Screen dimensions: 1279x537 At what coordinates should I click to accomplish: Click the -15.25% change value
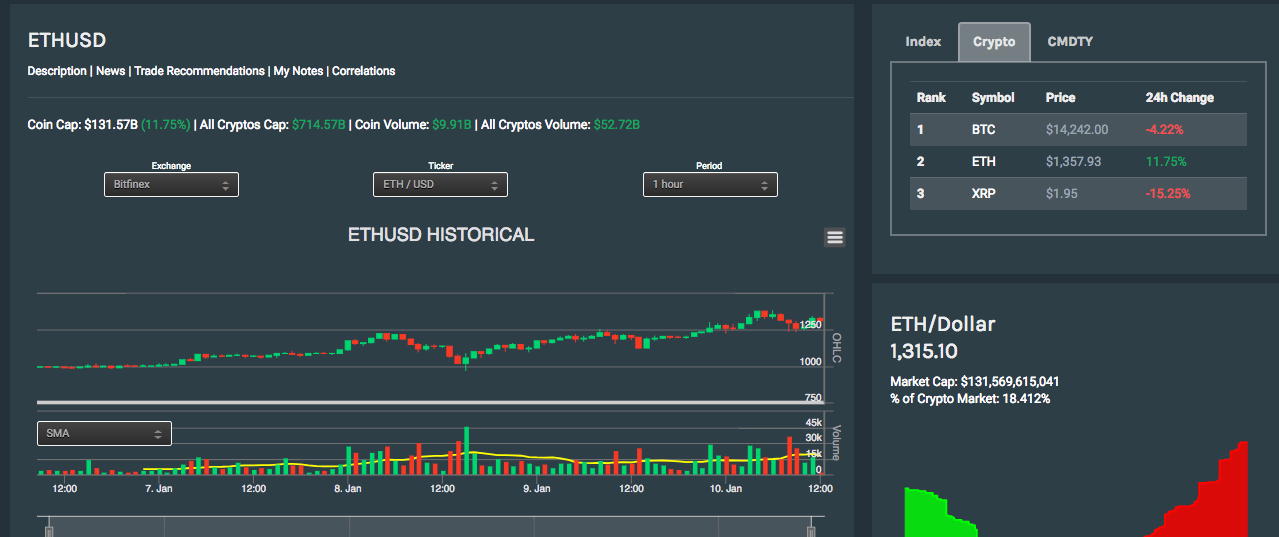(1168, 194)
